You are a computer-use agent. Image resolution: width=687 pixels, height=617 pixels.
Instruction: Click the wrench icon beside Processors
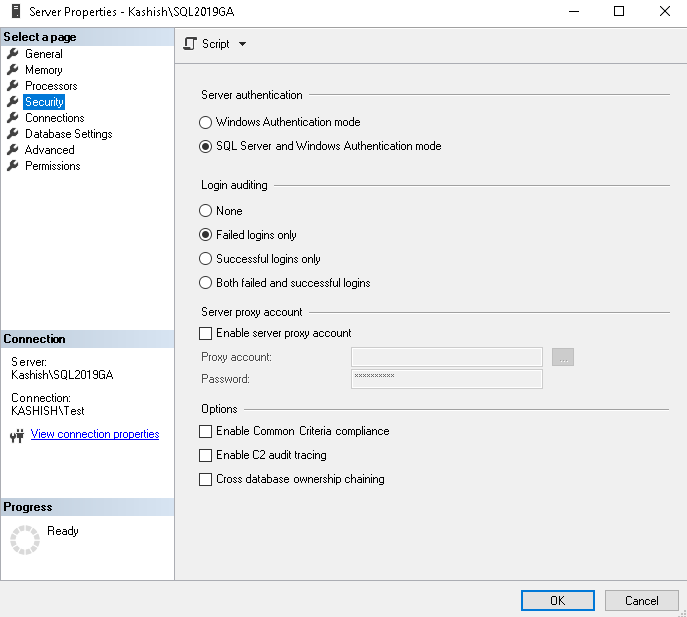(x=13, y=86)
